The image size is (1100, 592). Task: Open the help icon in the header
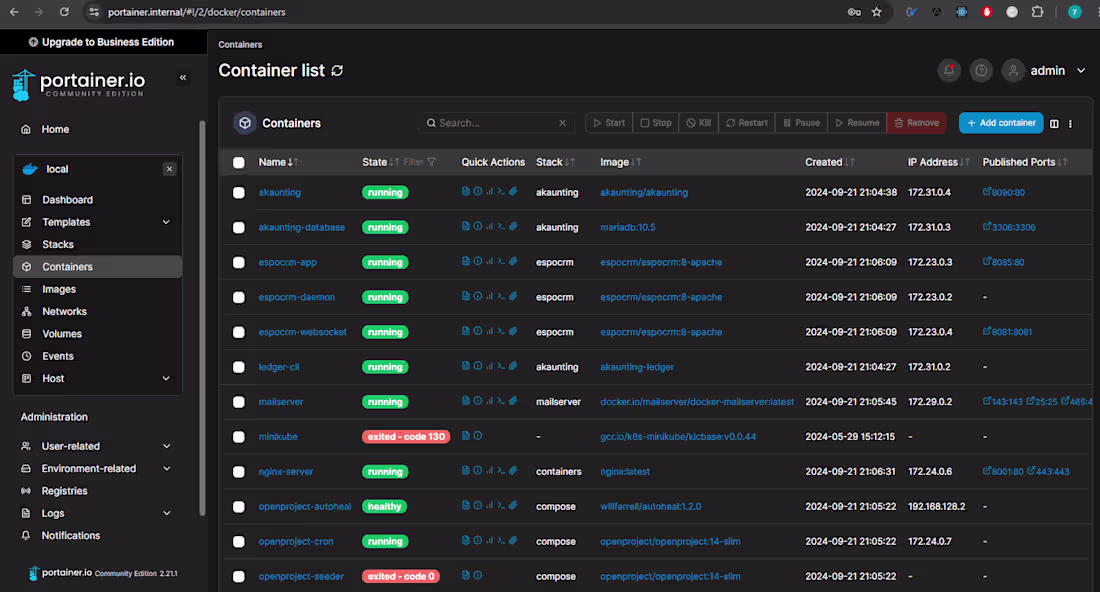pos(981,70)
